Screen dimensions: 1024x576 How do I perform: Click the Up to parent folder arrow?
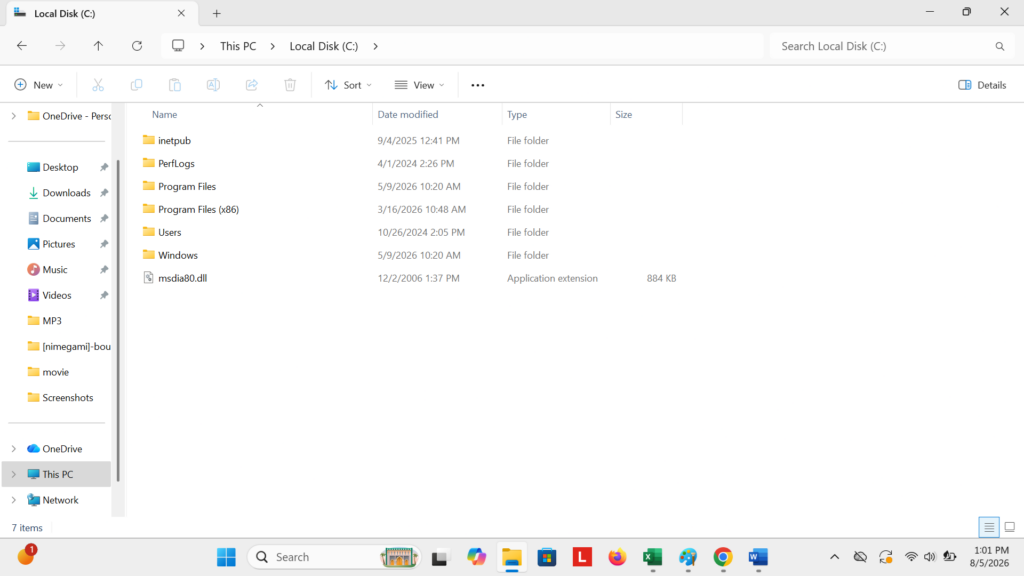[x=98, y=46]
